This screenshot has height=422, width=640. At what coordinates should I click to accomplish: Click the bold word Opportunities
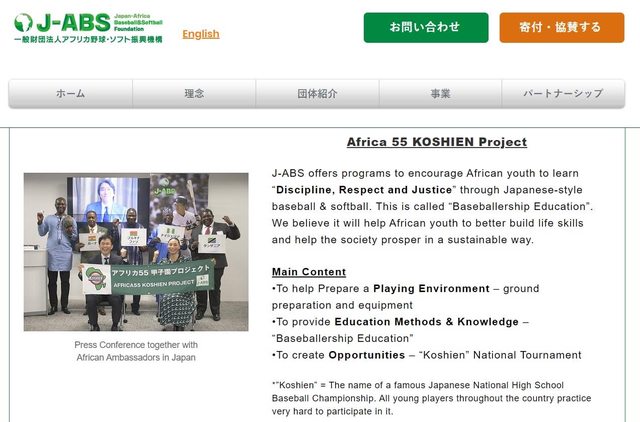[x=367, y=355]
